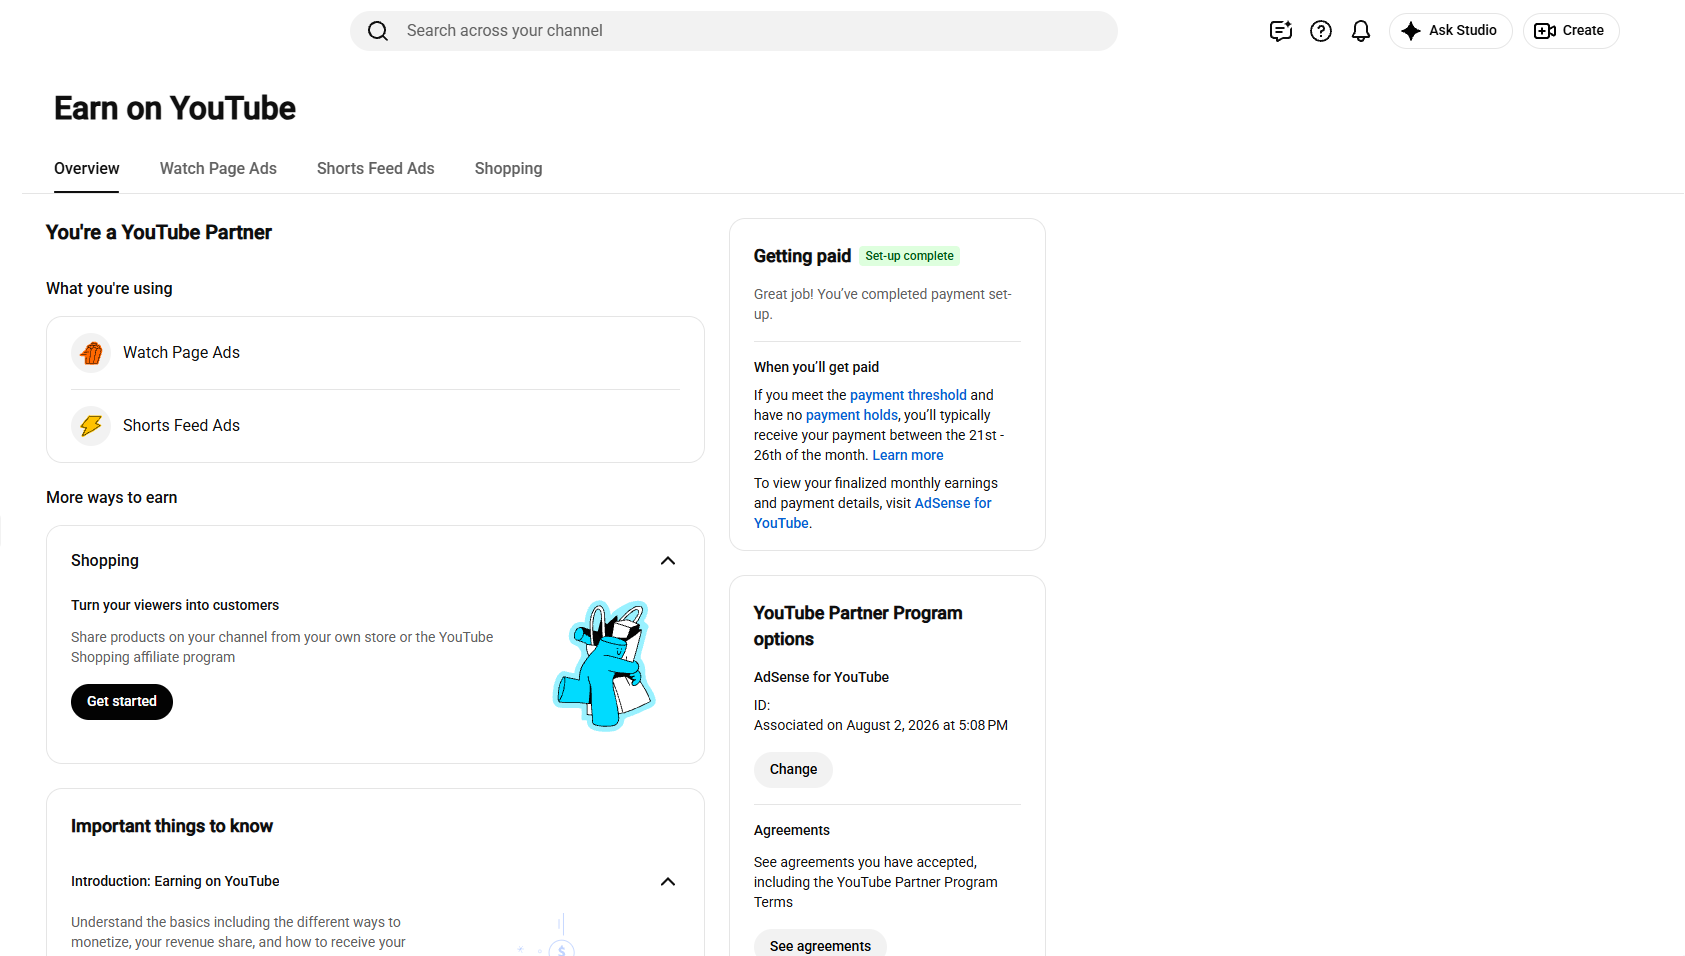Click the Get started button
Viewport: 1685px width, 956px height.
122,702
